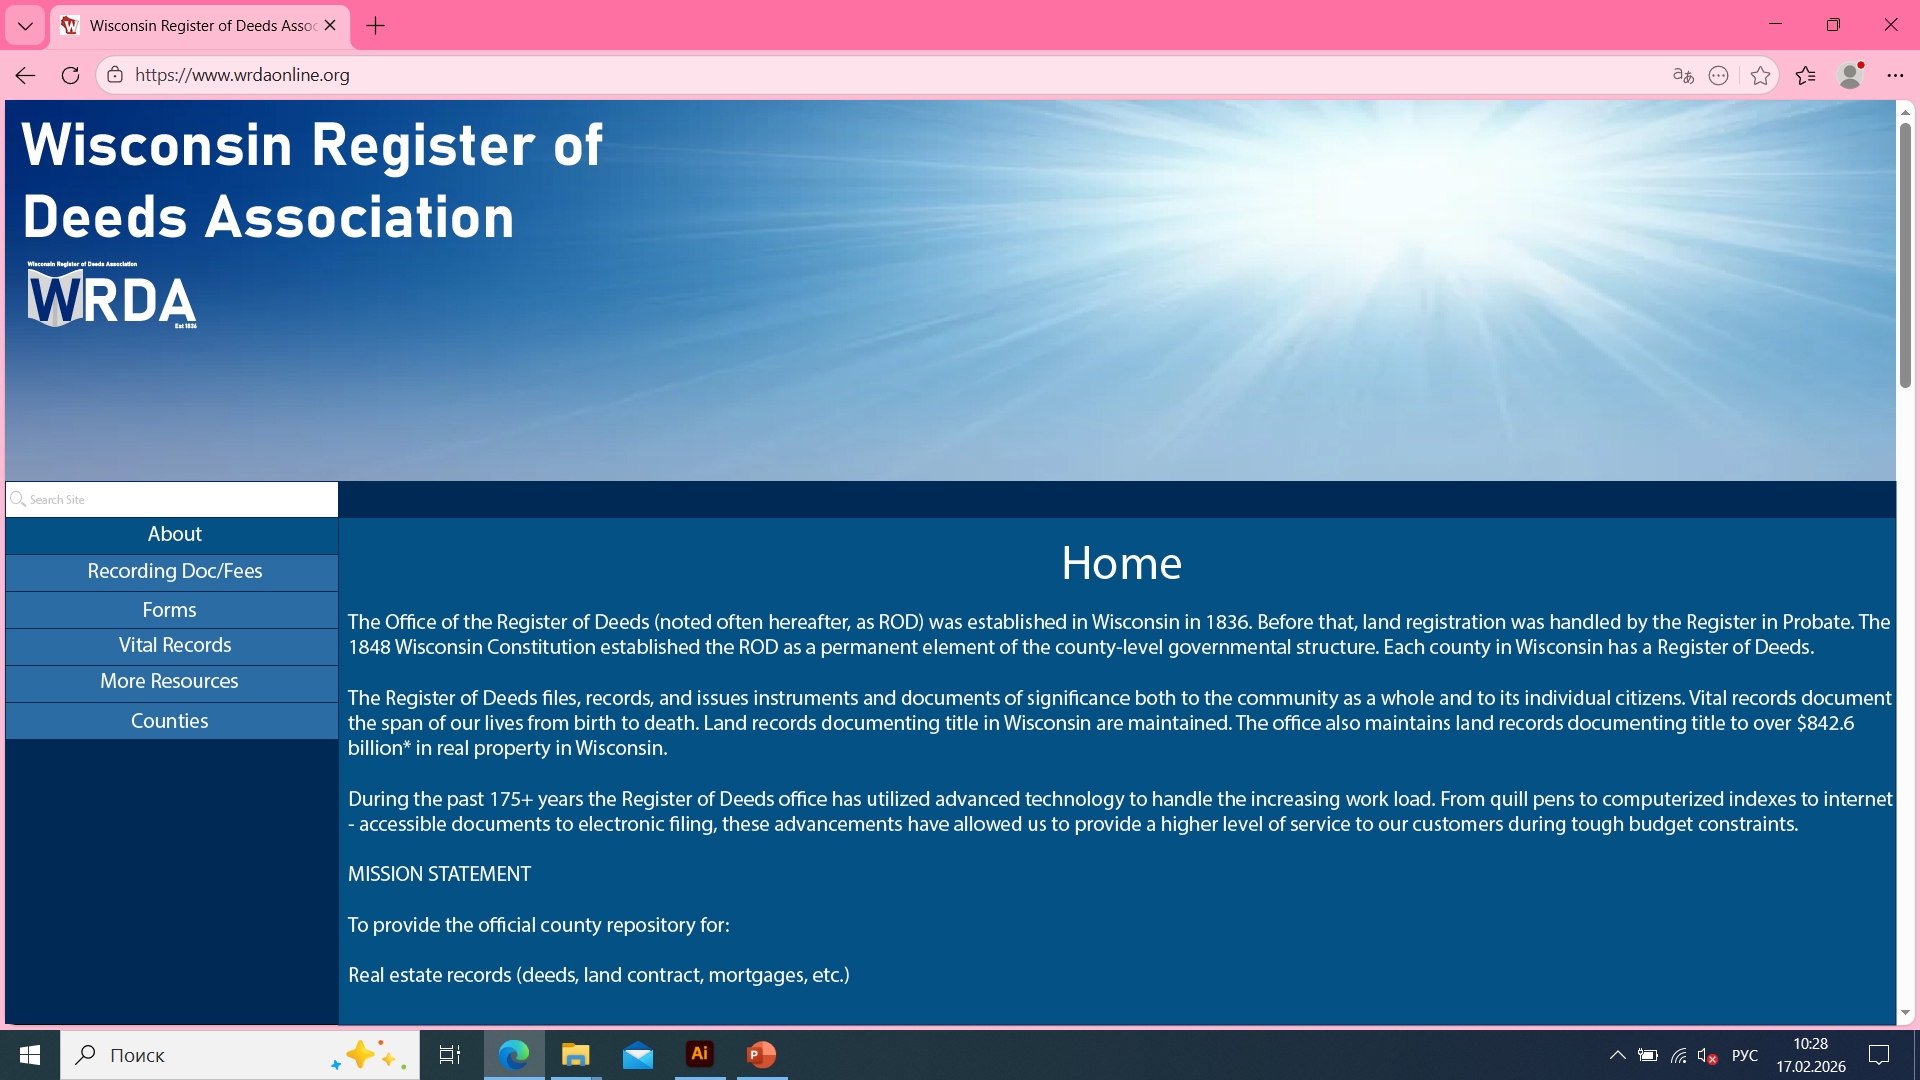Open the favorites list icon

click(x=1805, y=75)
